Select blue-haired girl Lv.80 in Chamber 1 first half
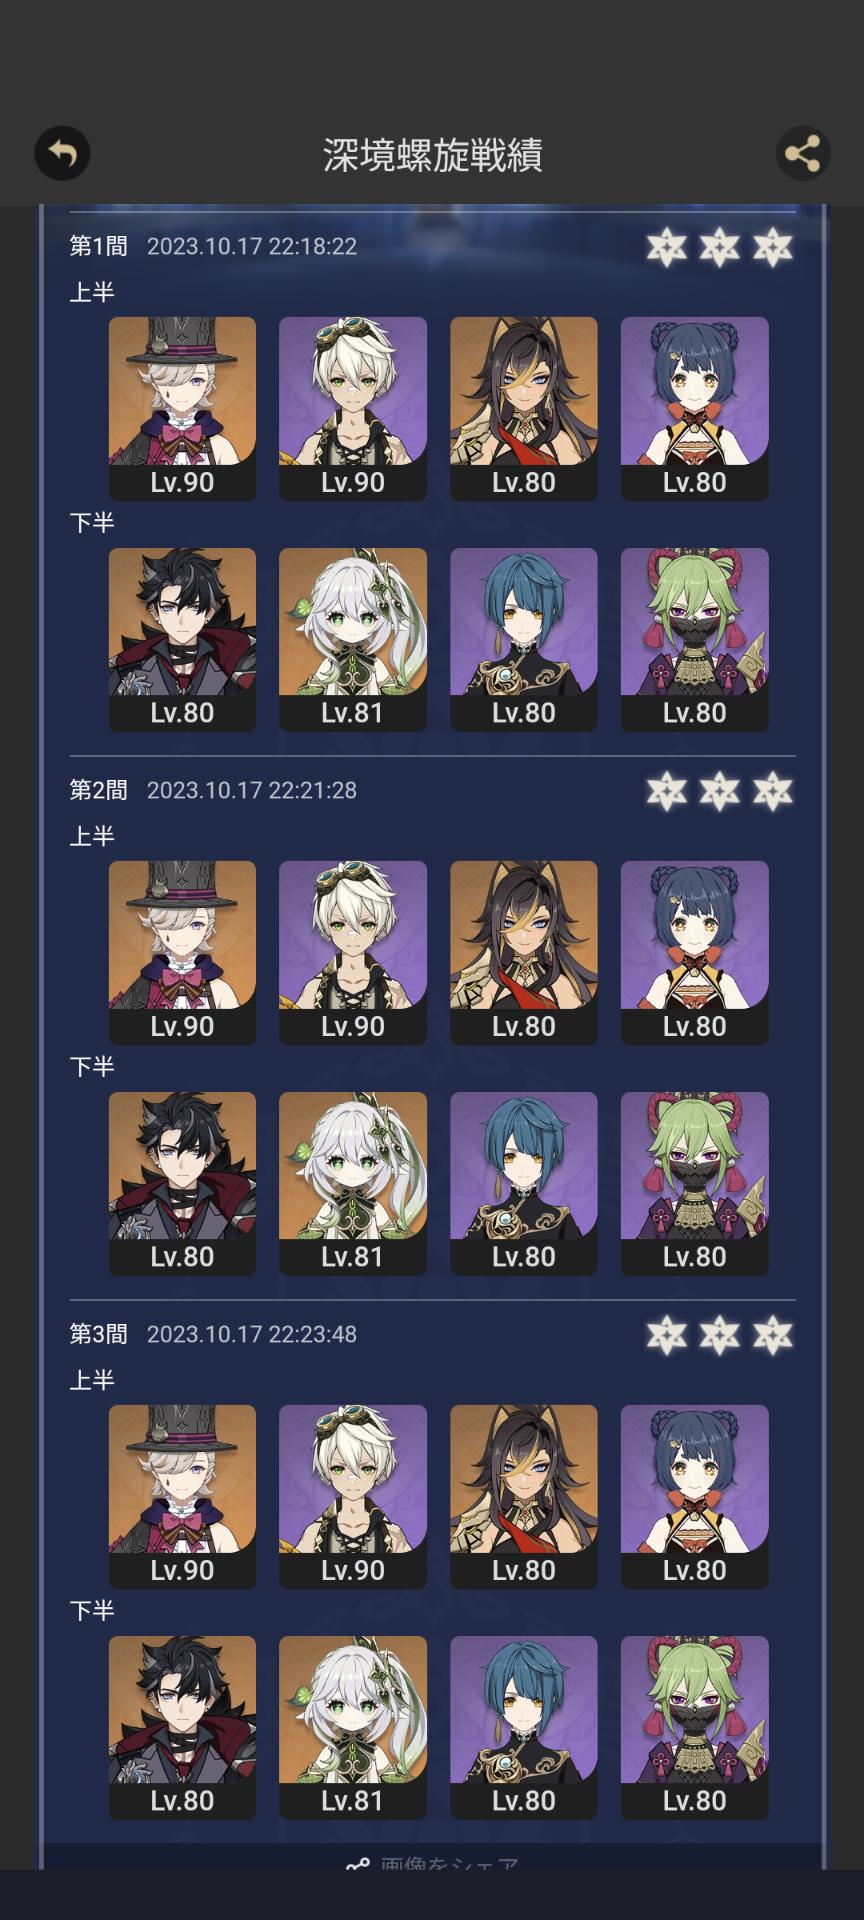This screenshot has height=1920, width=864. tap(695, 408)
